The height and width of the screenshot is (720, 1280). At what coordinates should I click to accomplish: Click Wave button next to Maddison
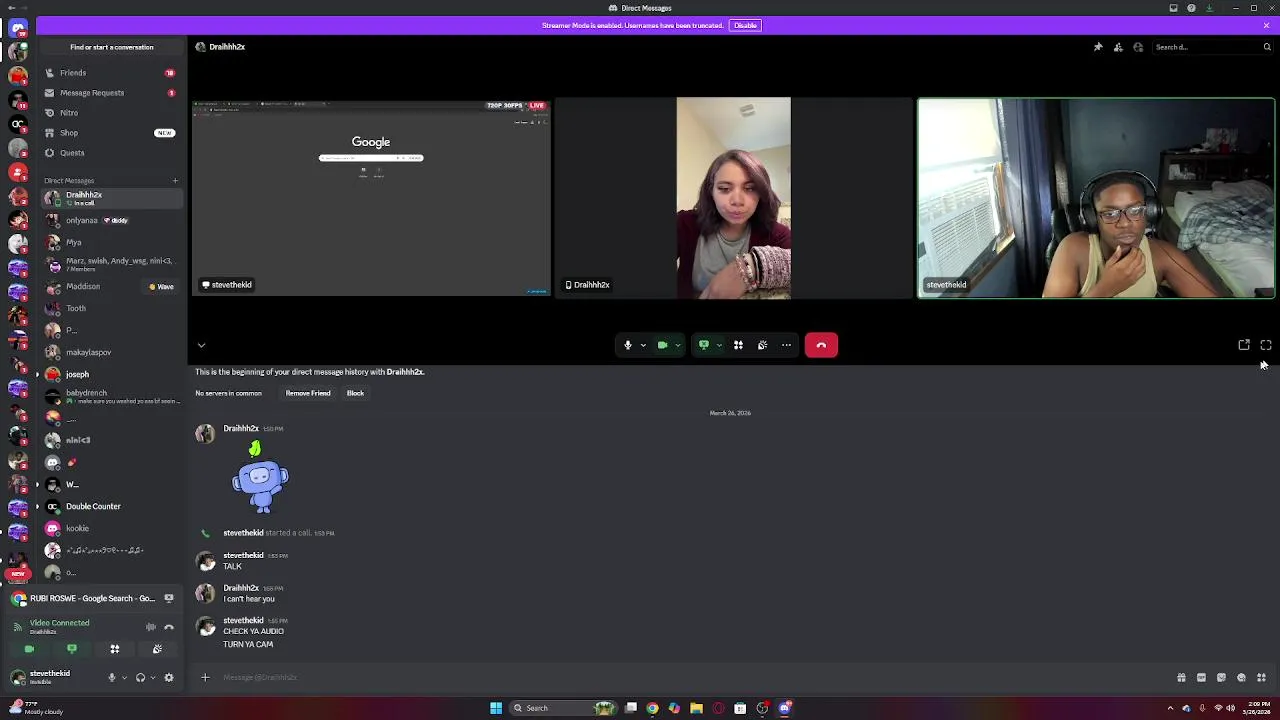pos(161,287)
